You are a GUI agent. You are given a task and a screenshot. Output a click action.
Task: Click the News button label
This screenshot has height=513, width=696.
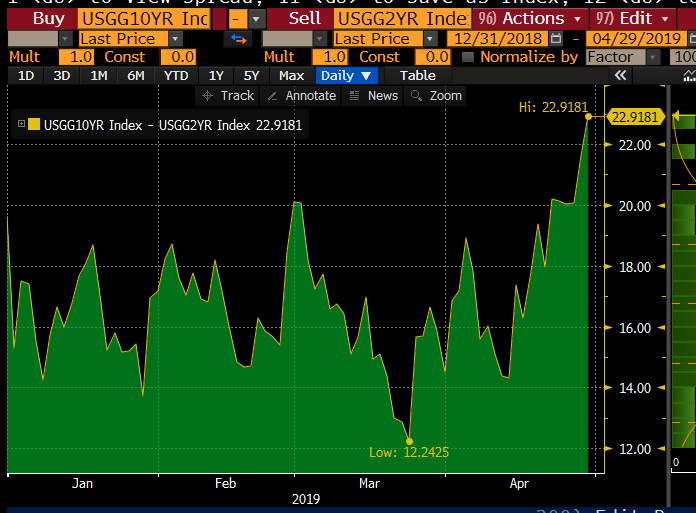coord(383,96)
